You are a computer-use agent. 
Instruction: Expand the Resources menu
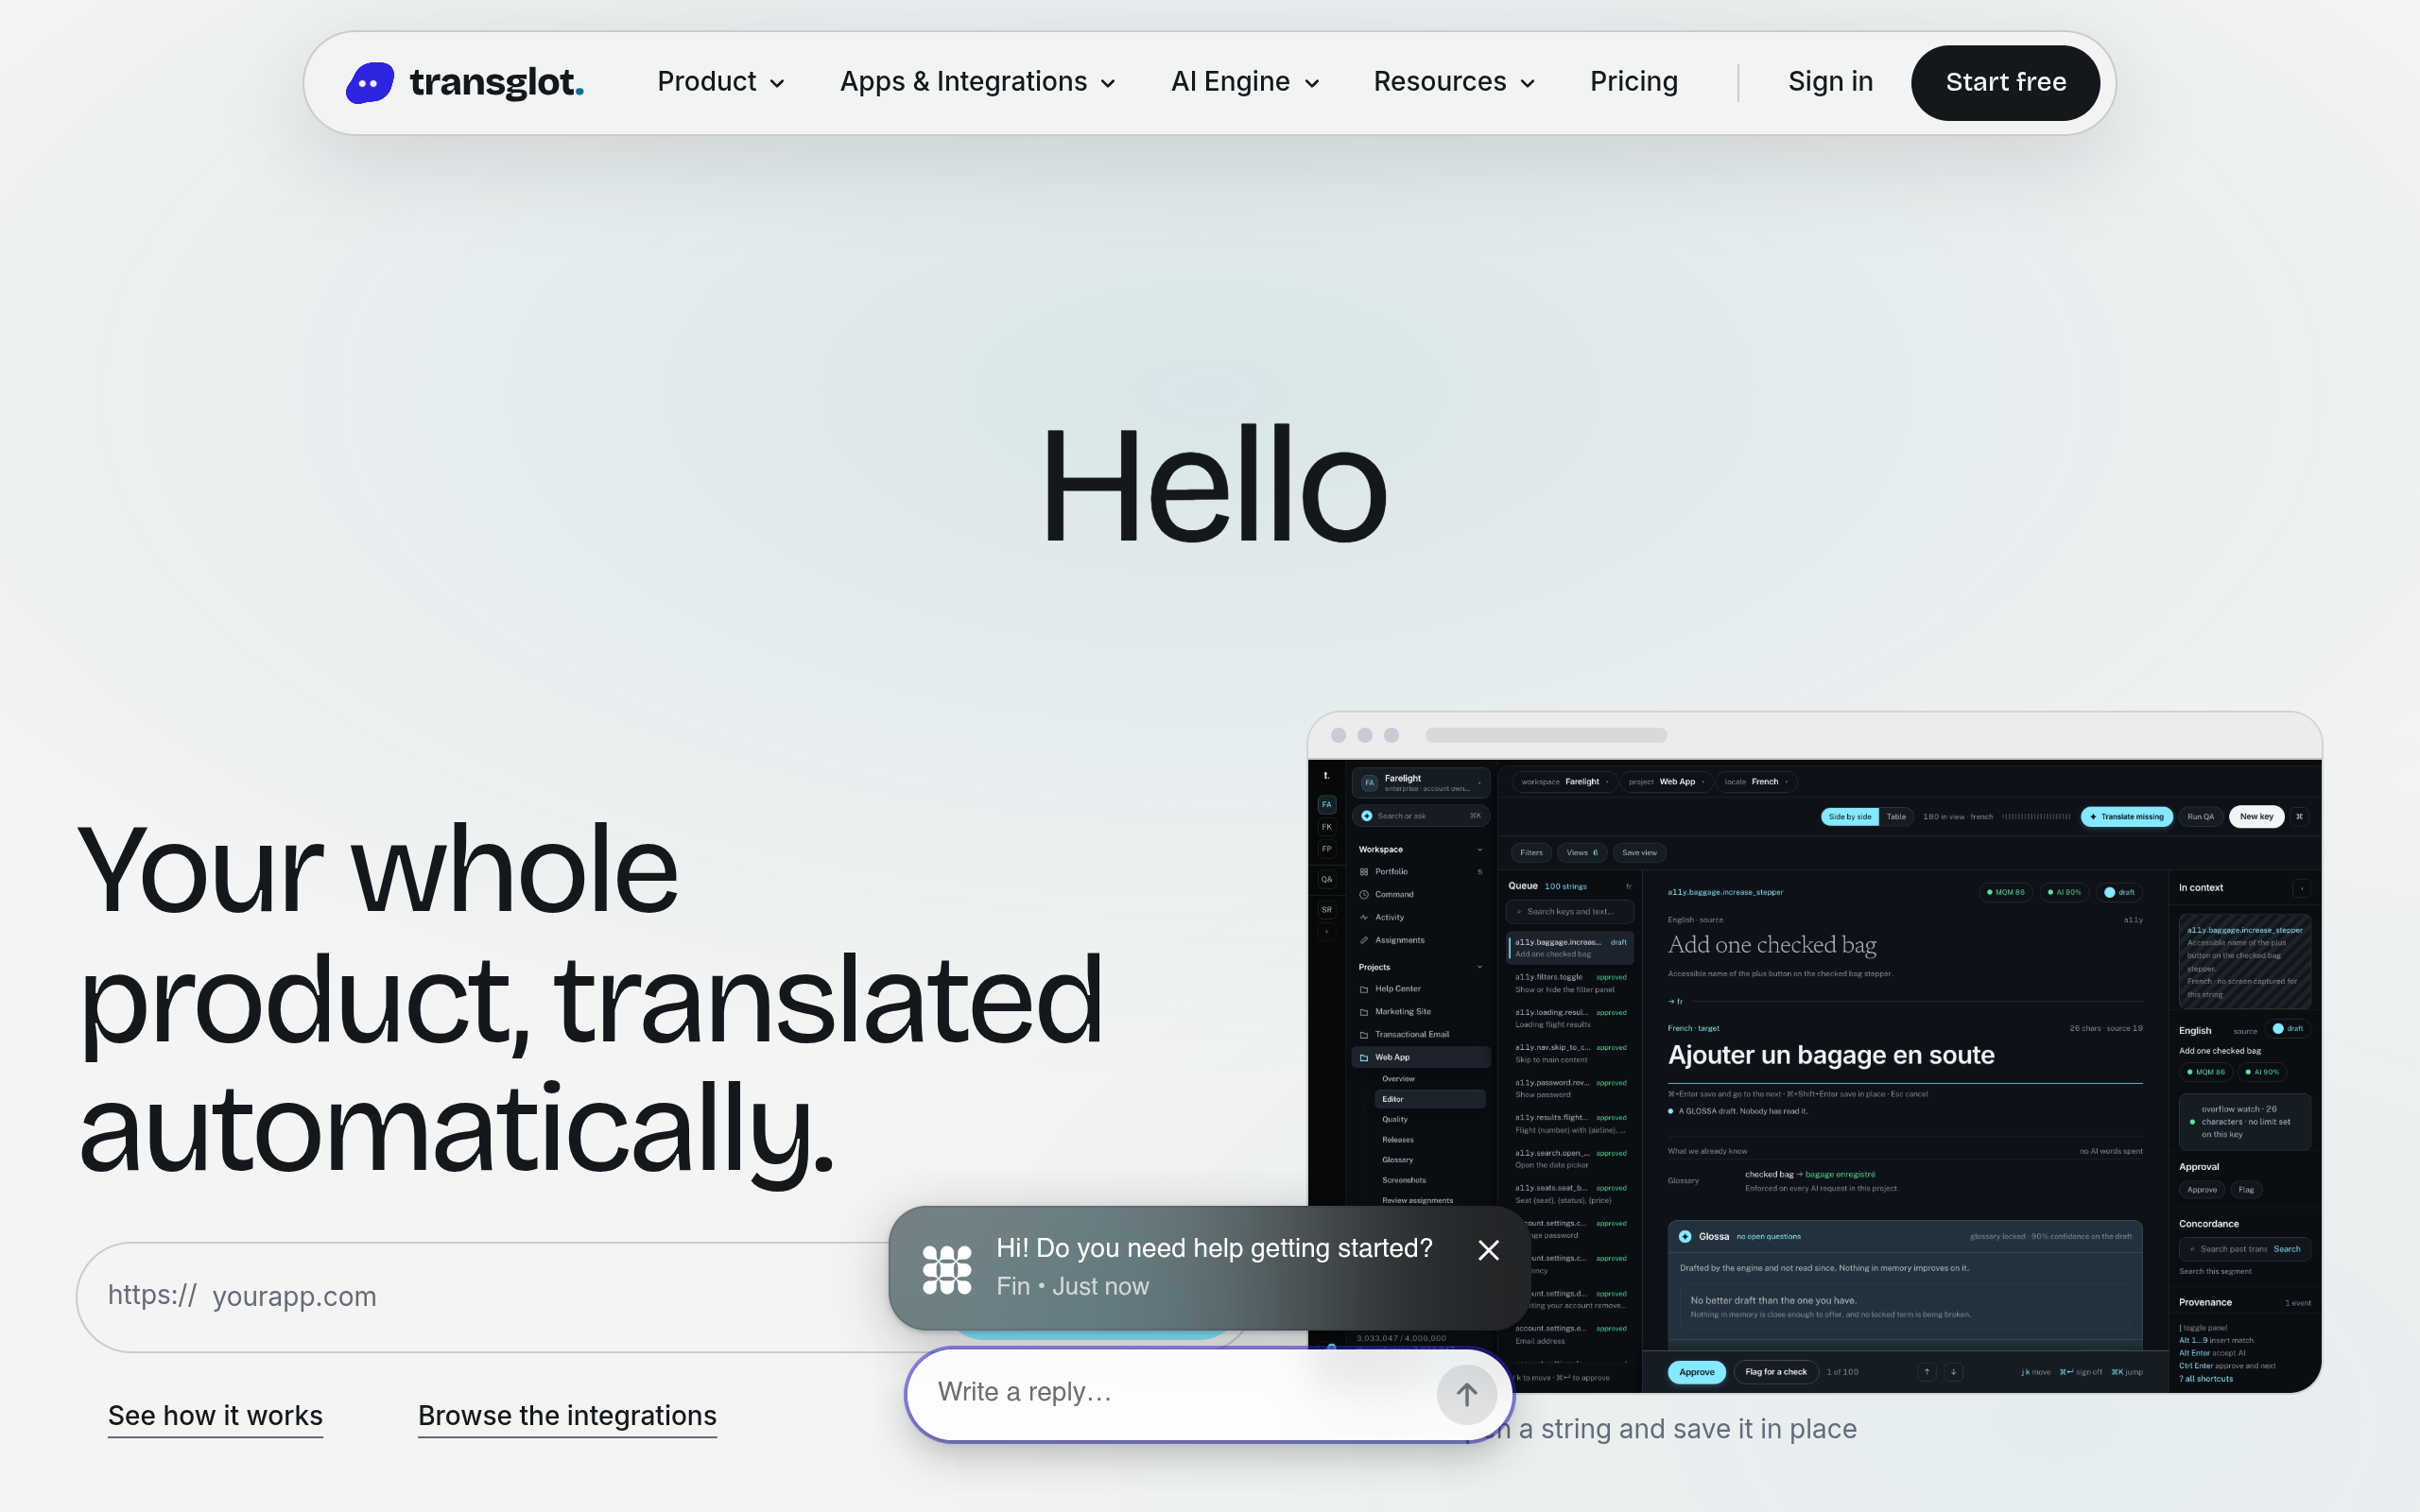coord(1453,82)
